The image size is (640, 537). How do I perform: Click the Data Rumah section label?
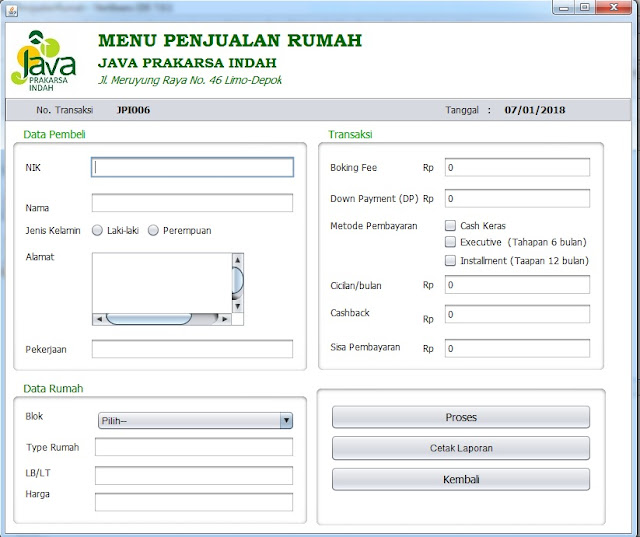coord(53,388)
